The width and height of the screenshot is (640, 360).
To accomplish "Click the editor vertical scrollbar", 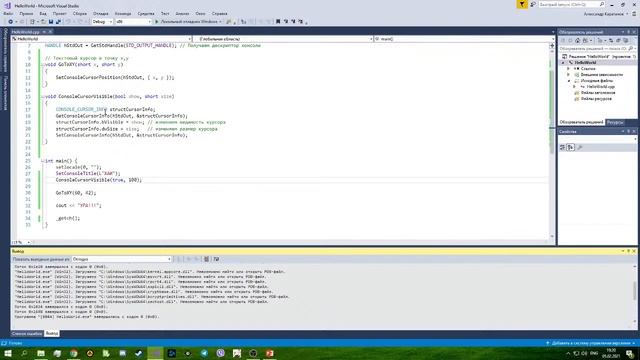I will pyautogui.click(x=552, y=141).
